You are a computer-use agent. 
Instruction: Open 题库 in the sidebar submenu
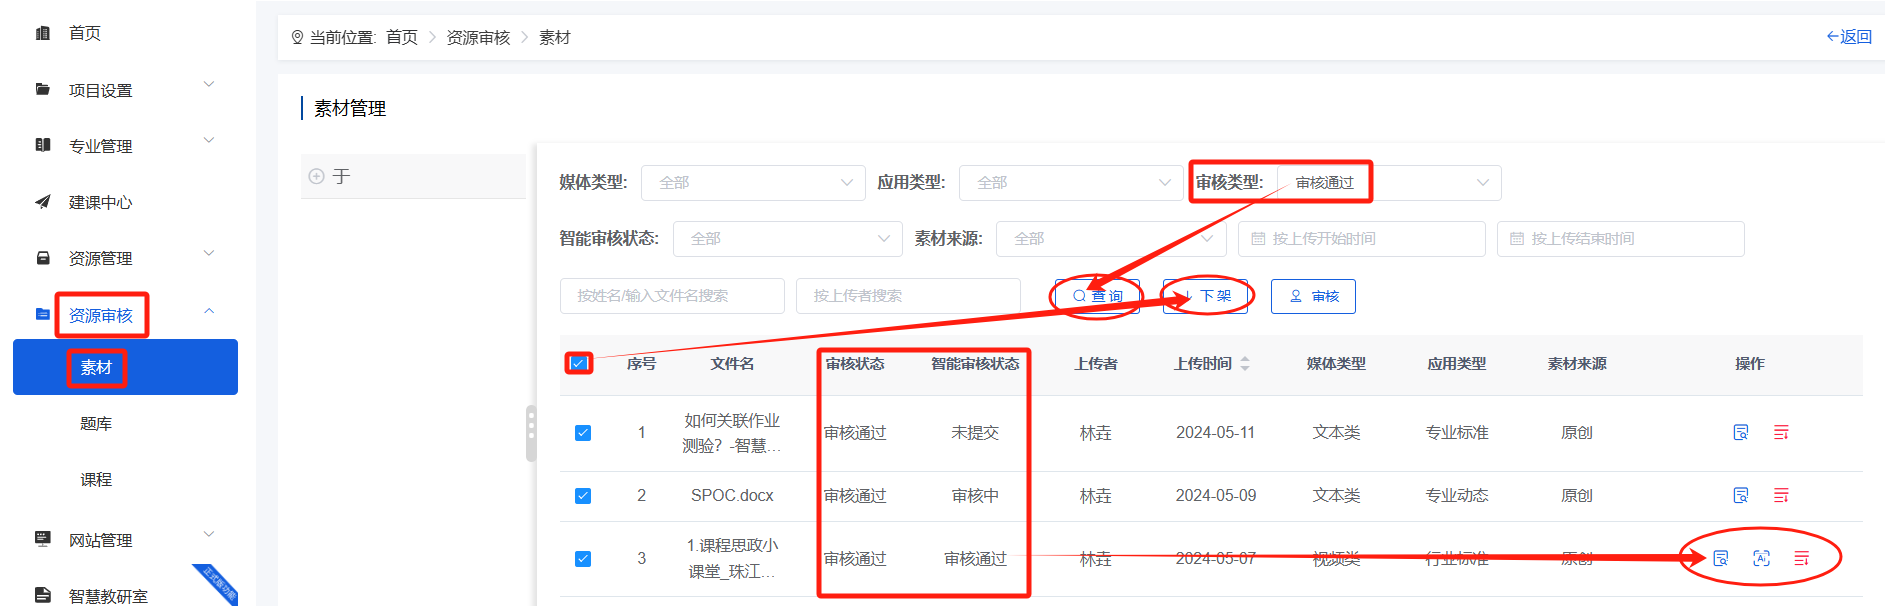96,424
